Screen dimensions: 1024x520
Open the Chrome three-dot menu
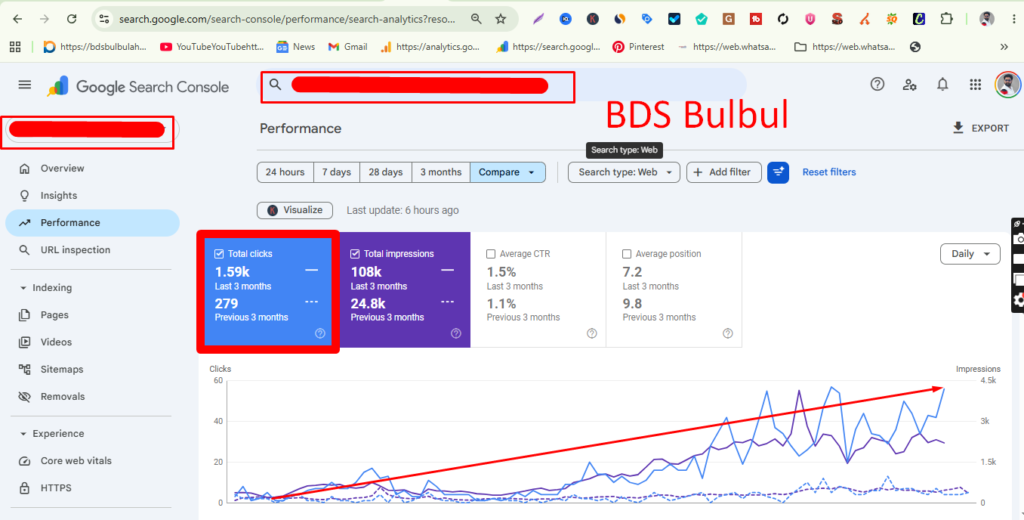click(x=1015, y=19)
